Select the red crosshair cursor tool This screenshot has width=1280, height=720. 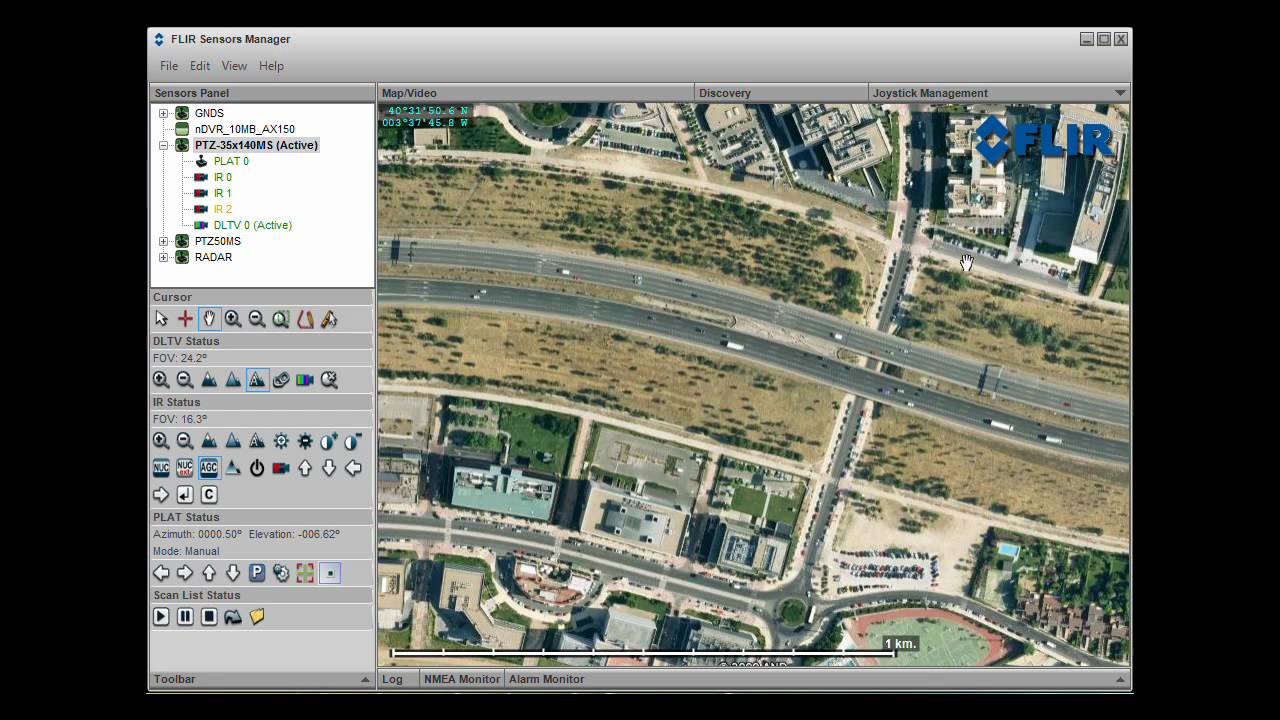pos(185,319)
